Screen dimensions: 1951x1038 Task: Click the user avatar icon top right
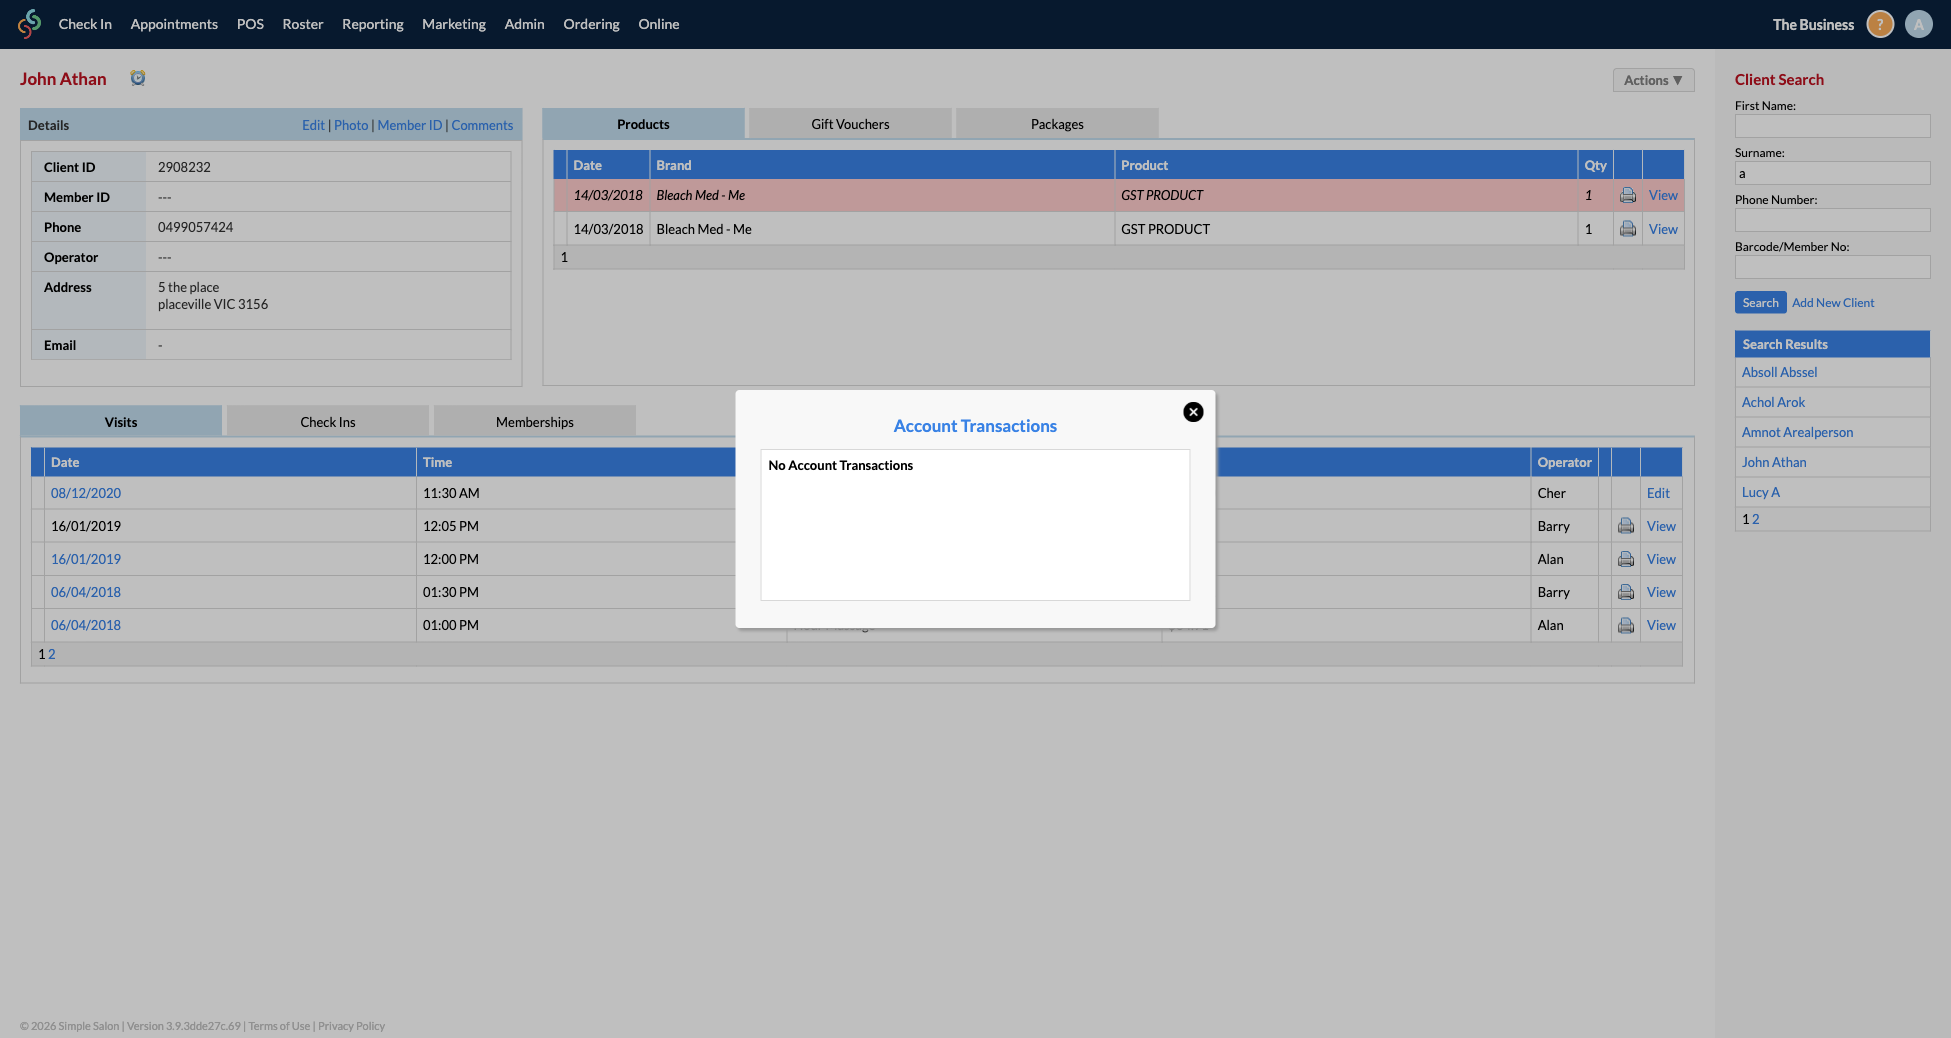tap(1918, 23)
